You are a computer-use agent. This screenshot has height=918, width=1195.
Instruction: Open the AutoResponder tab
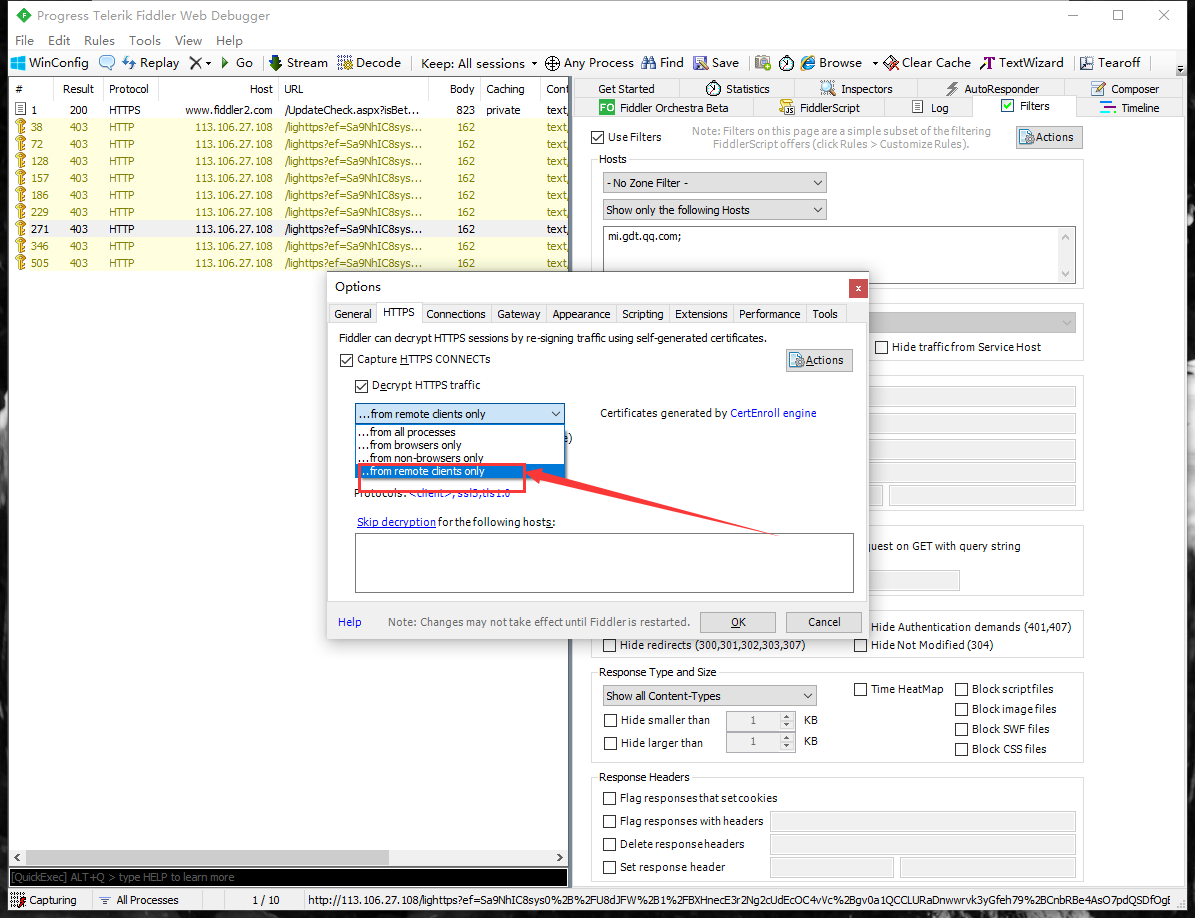click(992, 89)
